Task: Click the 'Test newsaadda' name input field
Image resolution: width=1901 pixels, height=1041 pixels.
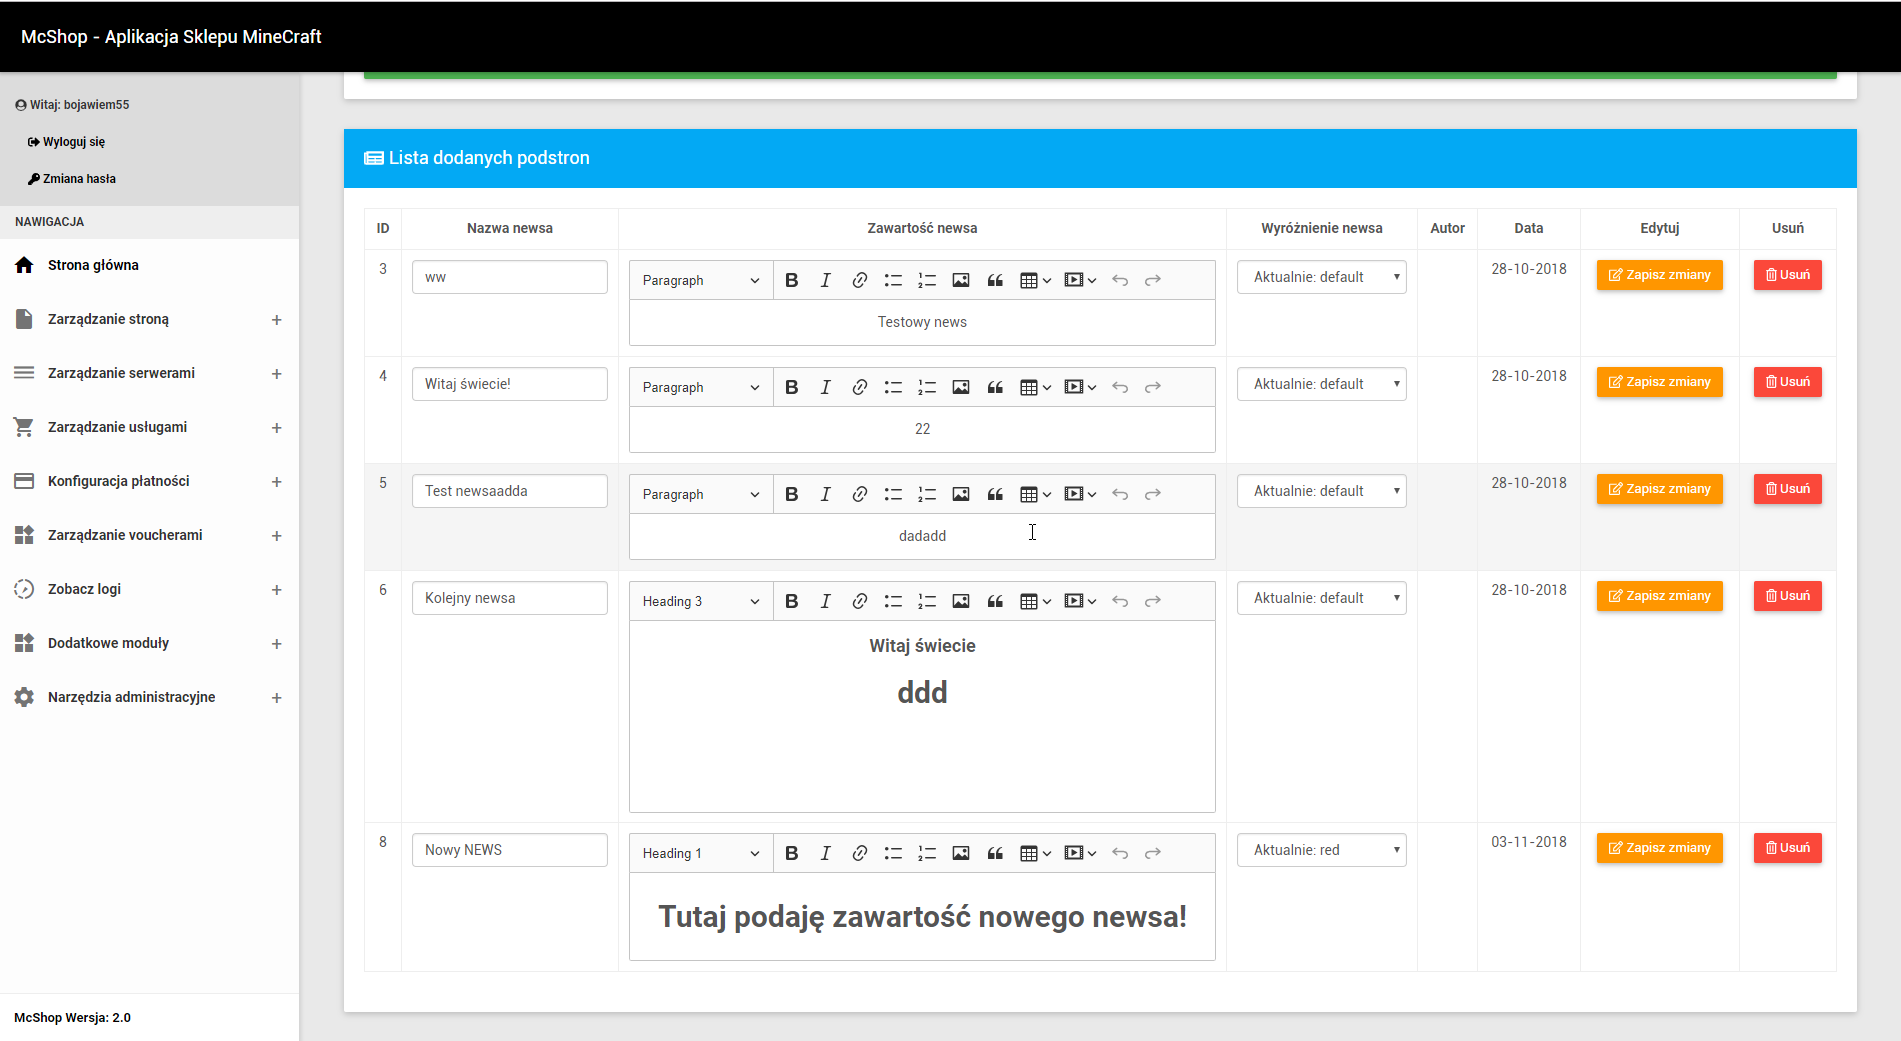Action: click(509, 491)
